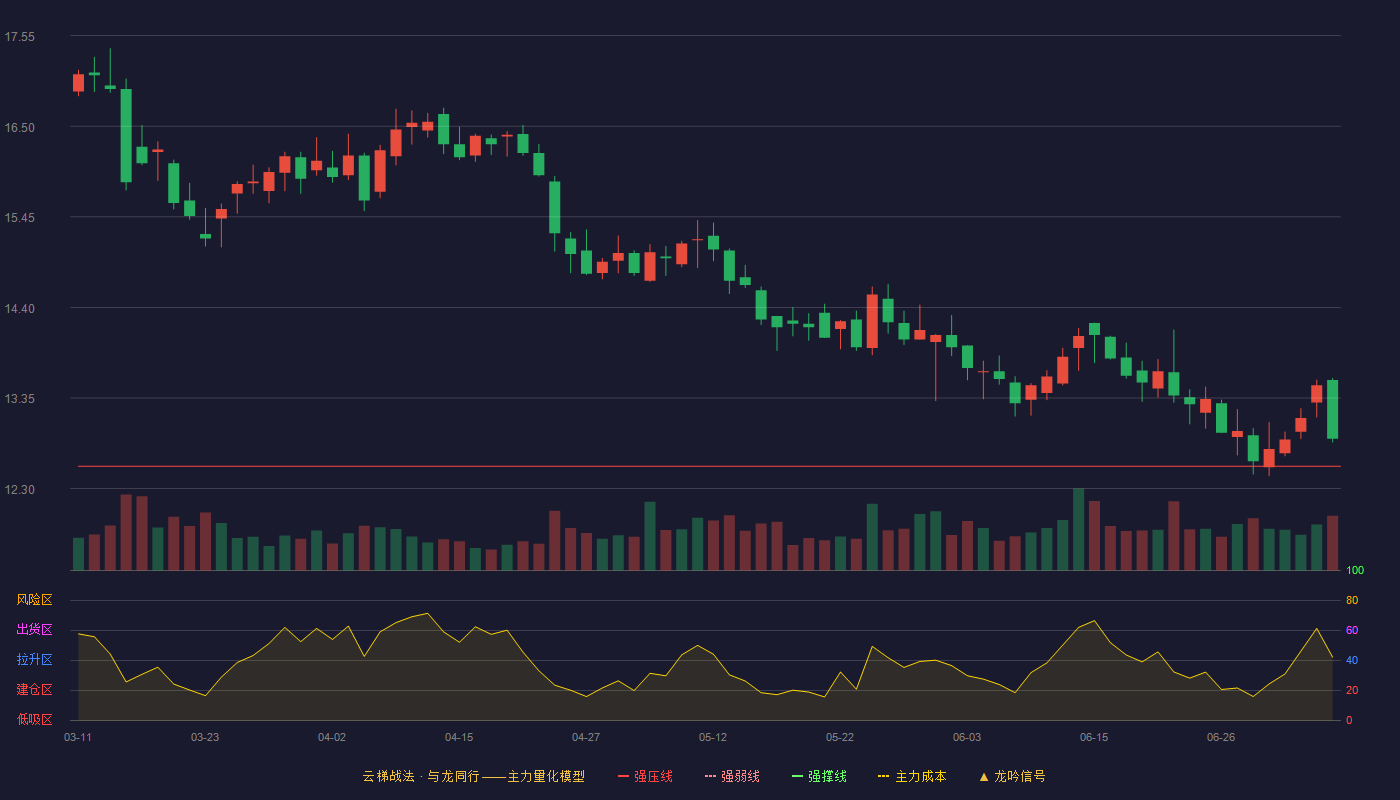Screen dimensions: 1400x800
Task: Click the 低吸区 zone label
Action: (34, 720)
